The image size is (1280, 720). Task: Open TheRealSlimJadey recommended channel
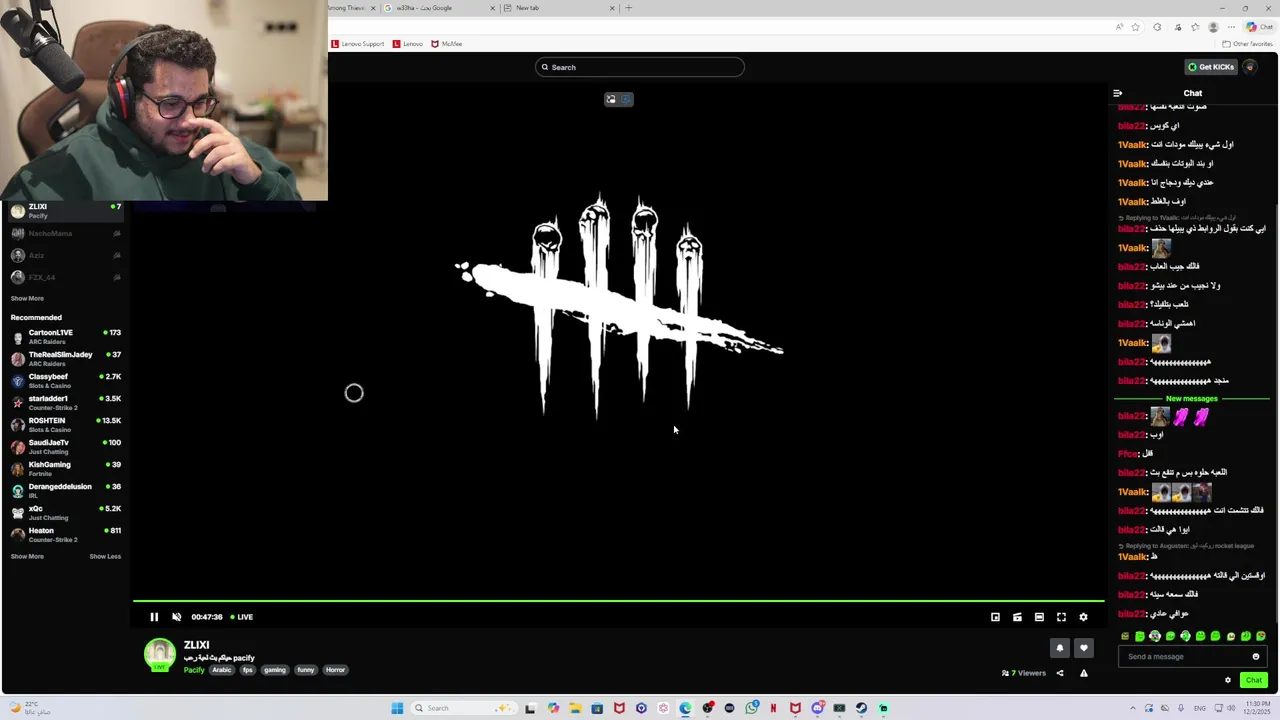[65, 359]
